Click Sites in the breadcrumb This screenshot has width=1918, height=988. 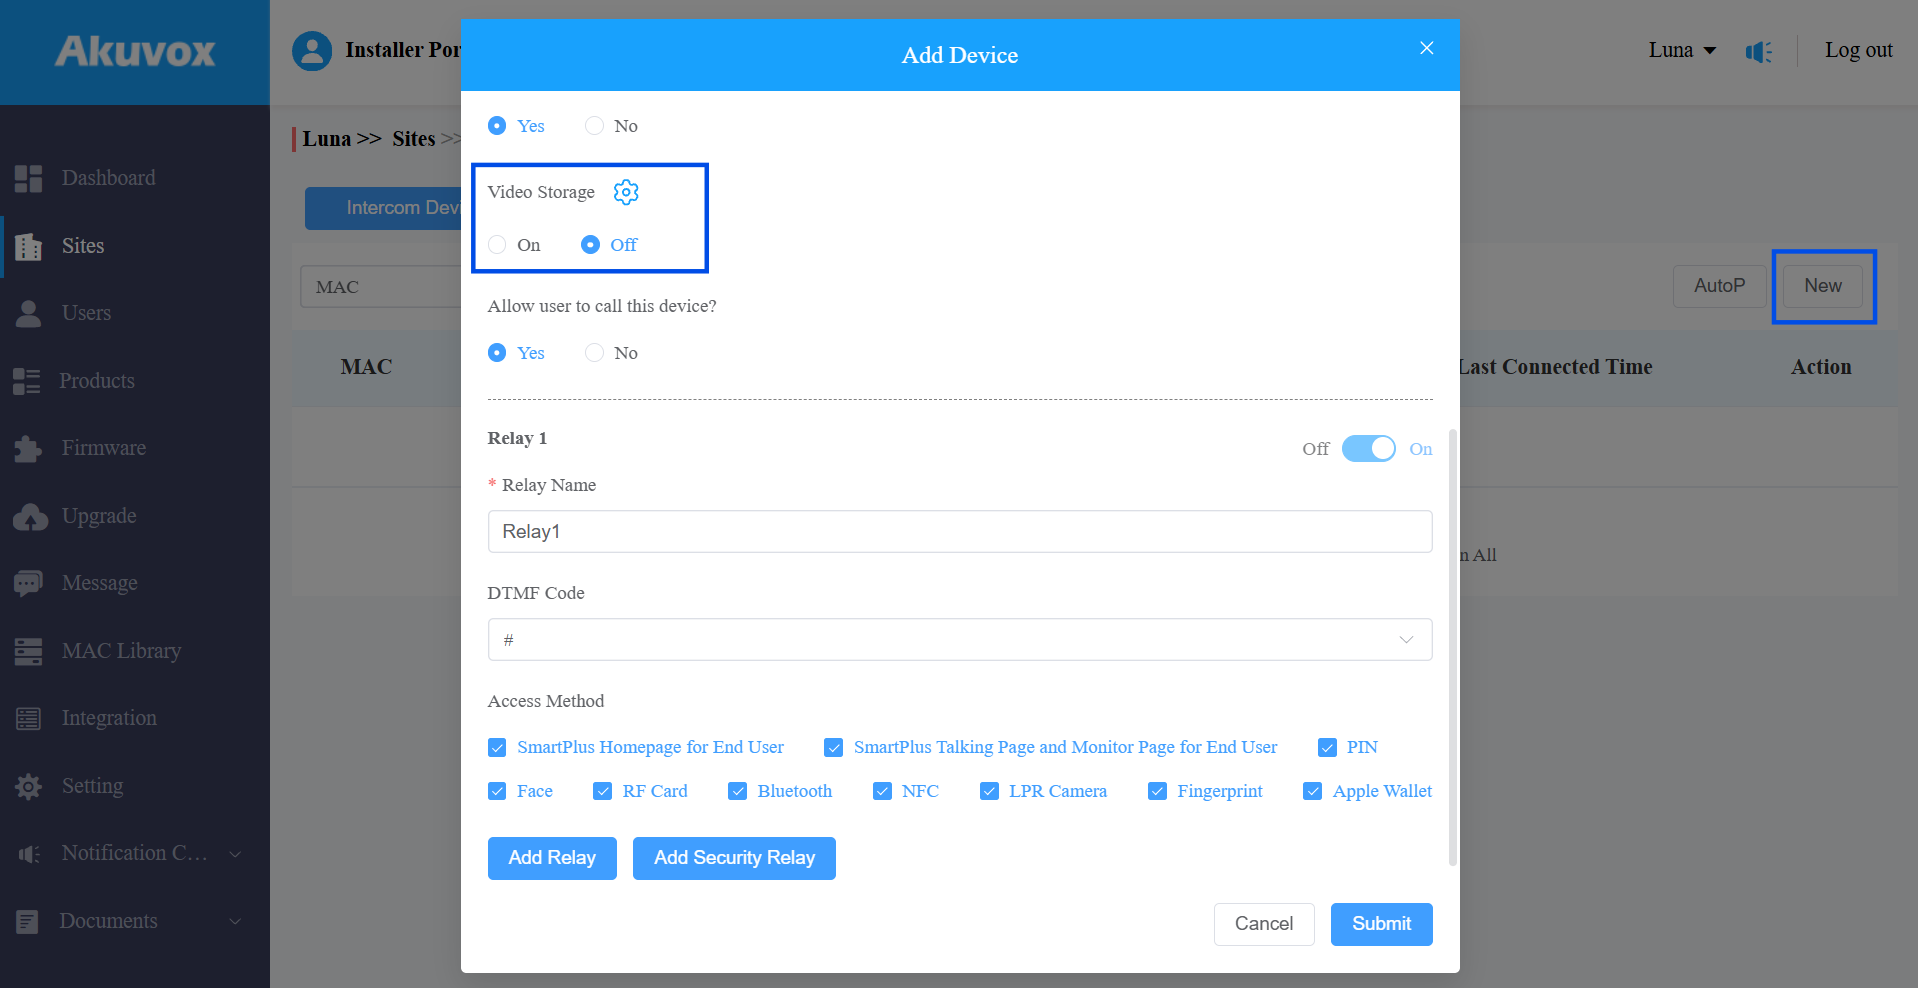413,139
